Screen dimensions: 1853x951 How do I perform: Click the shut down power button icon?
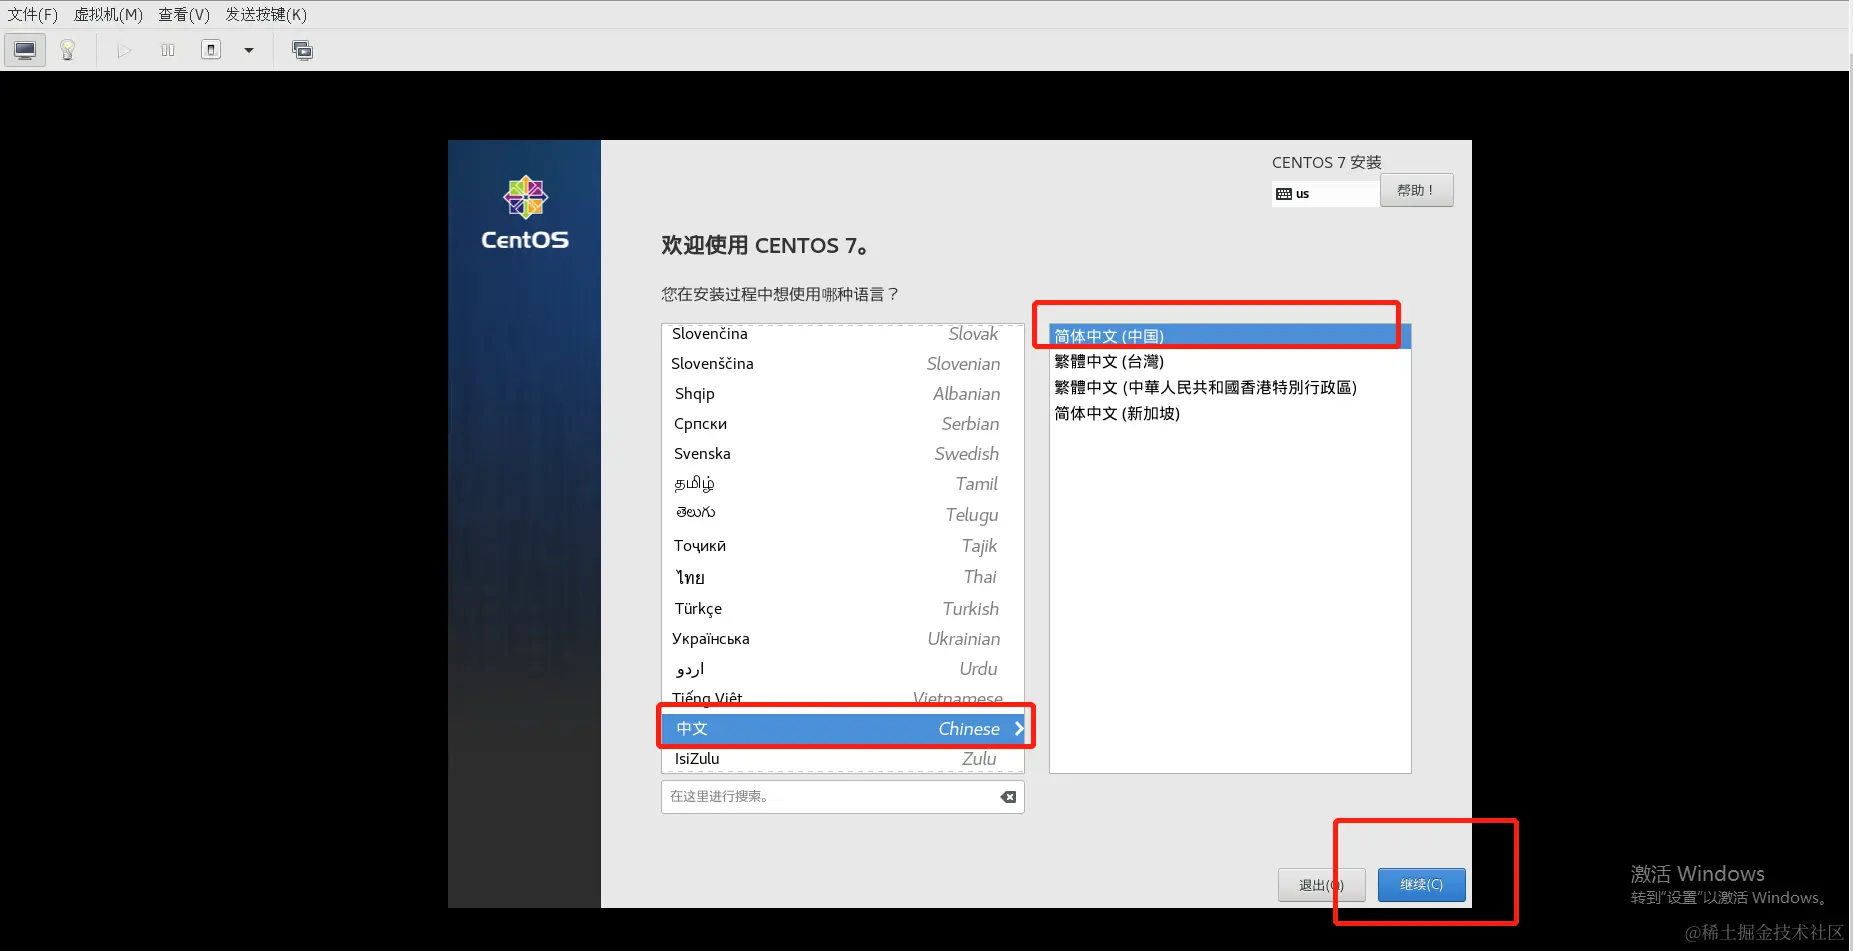click(x=211, y=49)
